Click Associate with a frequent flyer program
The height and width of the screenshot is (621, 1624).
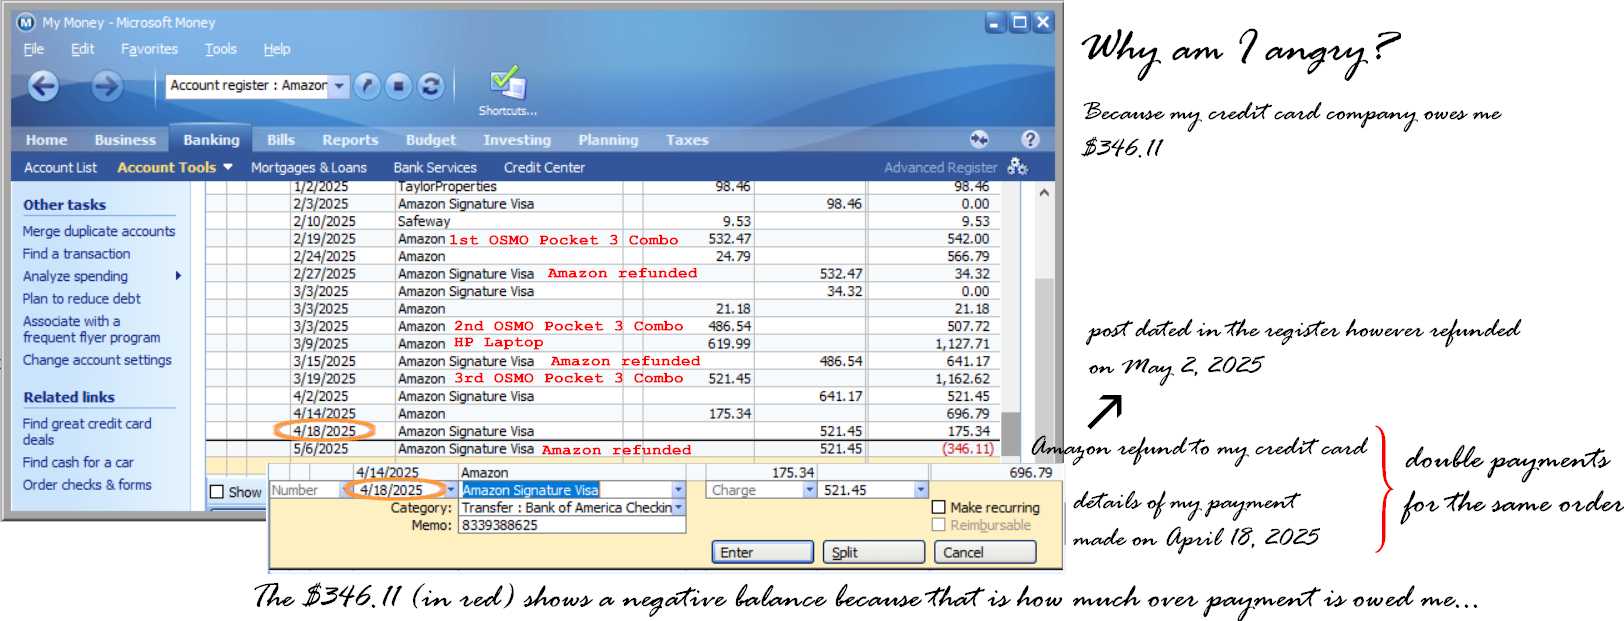tap(91, 329)
